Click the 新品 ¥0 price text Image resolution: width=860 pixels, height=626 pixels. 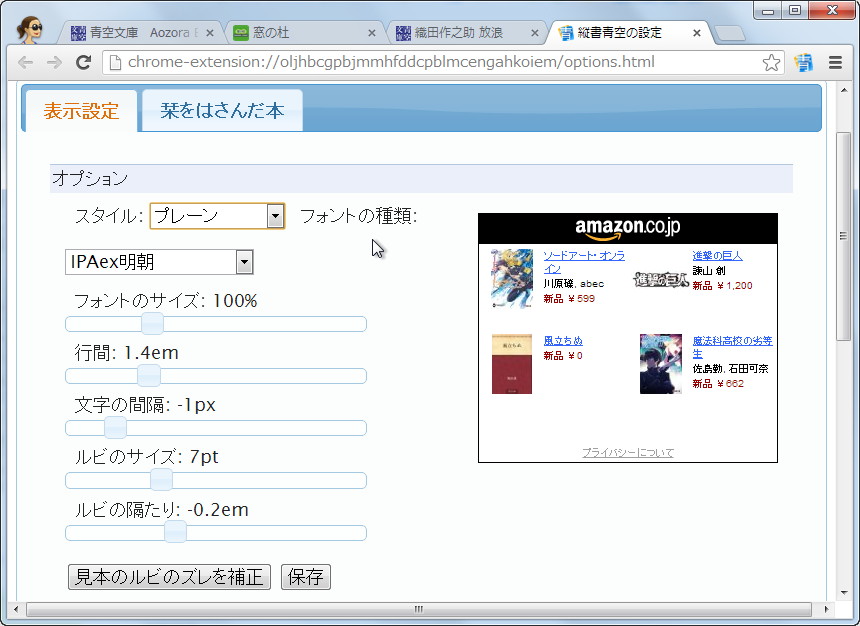click(563, 356)
